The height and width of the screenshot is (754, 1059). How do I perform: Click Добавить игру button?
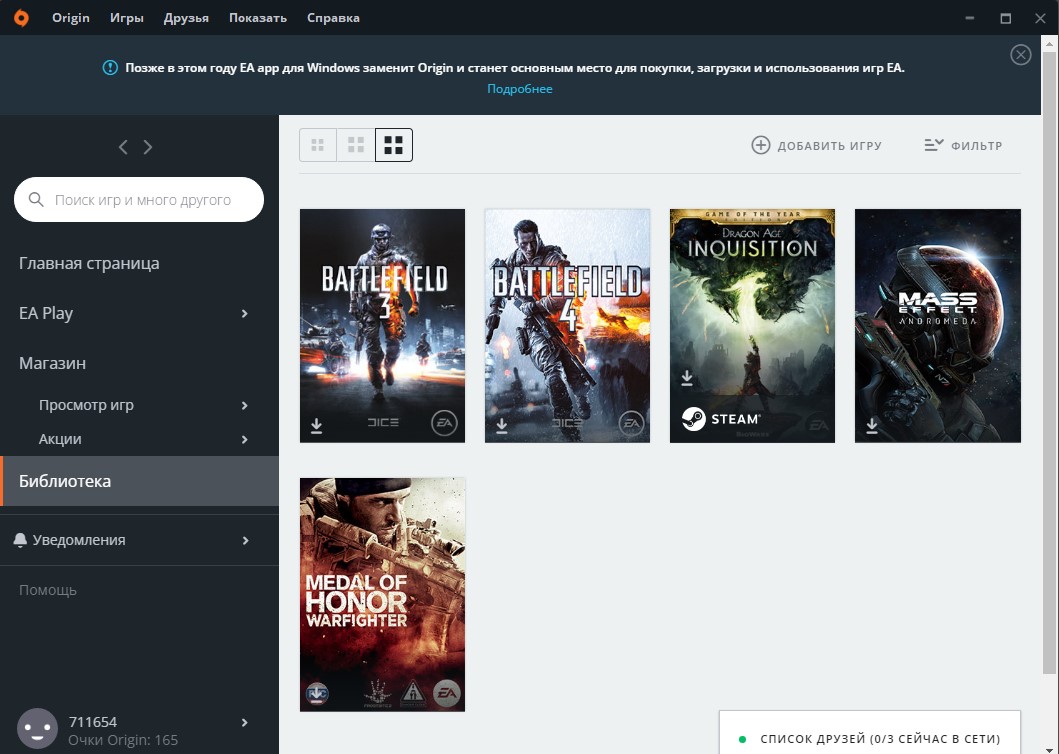[817, 145]
